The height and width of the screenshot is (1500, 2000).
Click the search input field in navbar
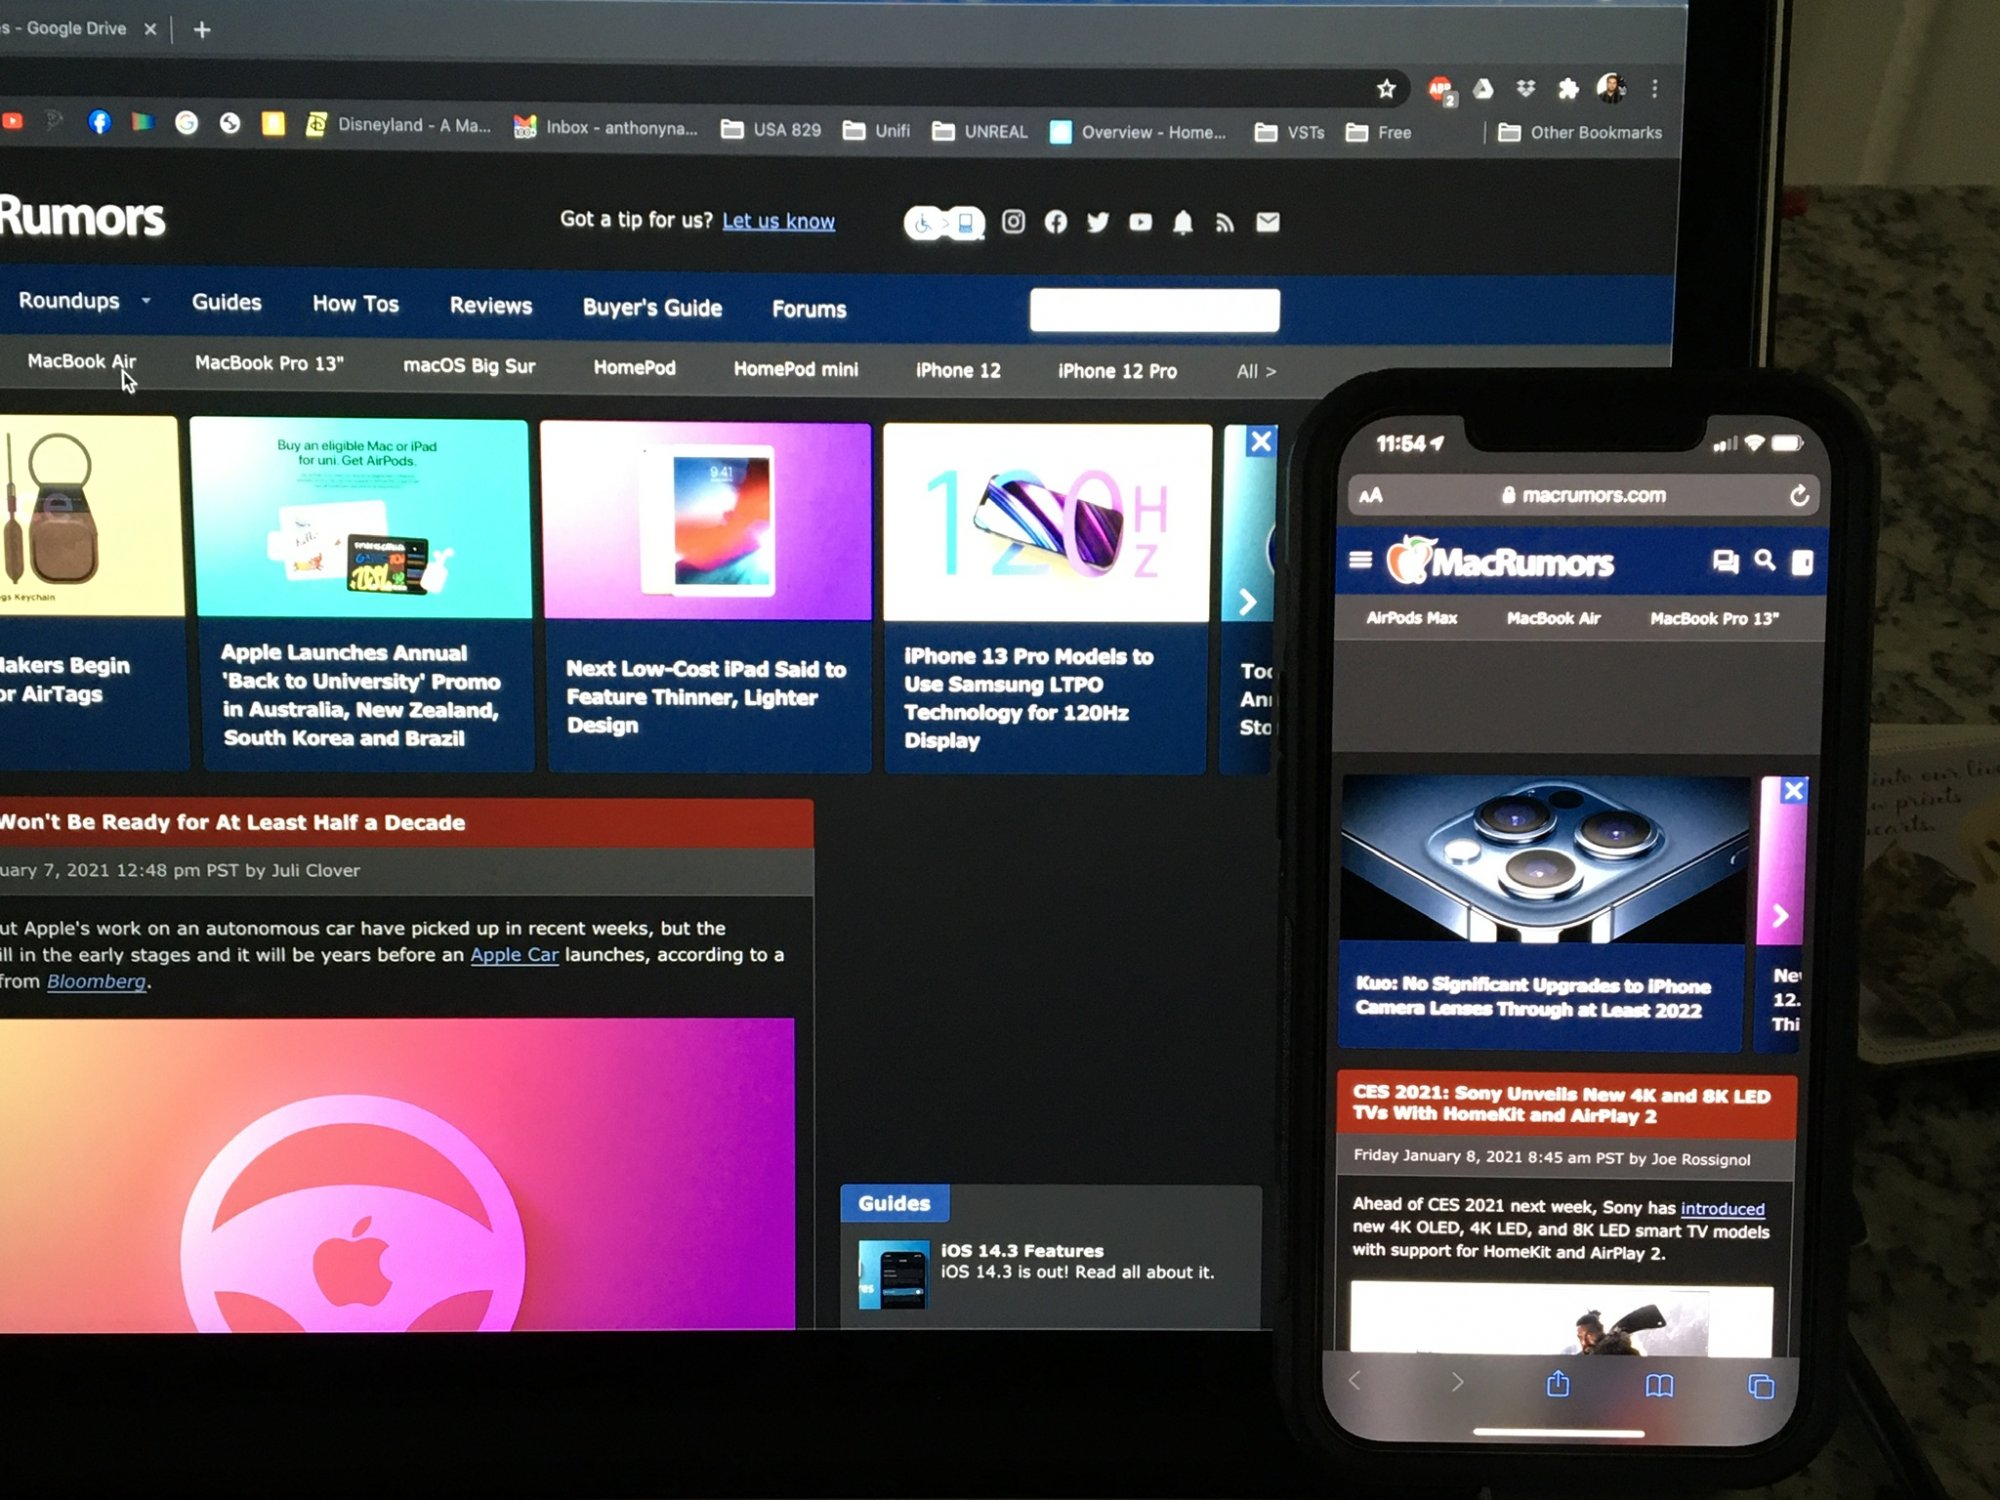pyautogui.click(x=1154, y=311)
